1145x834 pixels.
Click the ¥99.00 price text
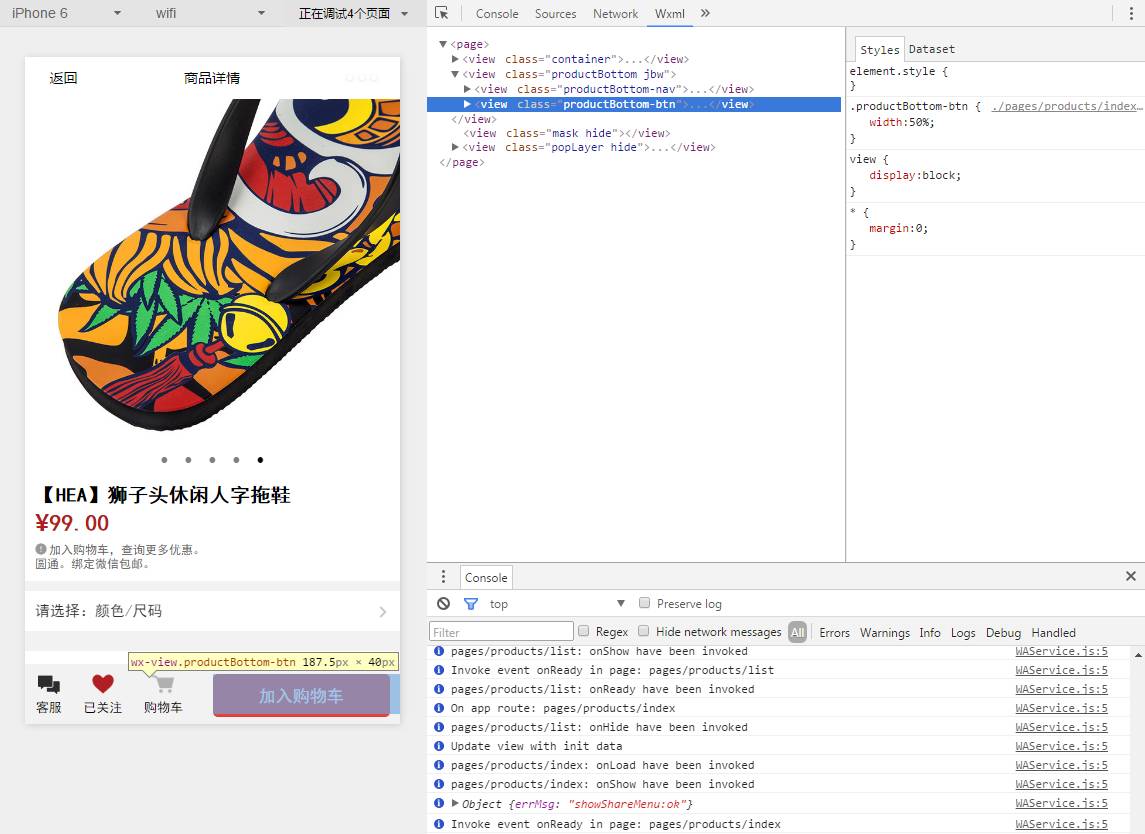click(x=72, y=523)
